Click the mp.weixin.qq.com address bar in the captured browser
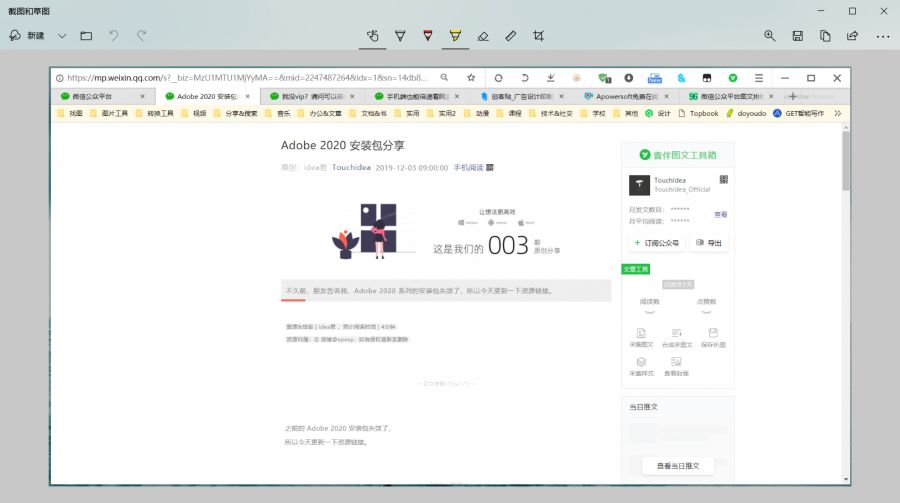The image size is (900, 503). pos(247,78)
